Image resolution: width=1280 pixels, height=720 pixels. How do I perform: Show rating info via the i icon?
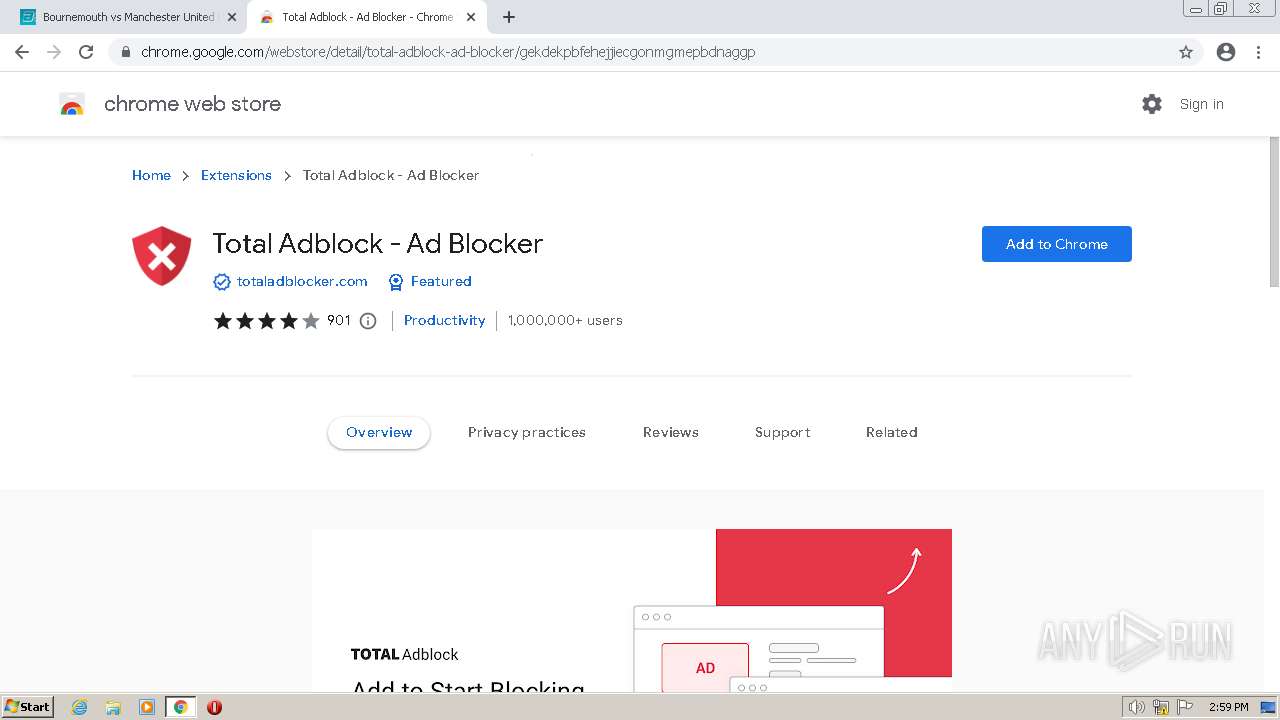368,321
